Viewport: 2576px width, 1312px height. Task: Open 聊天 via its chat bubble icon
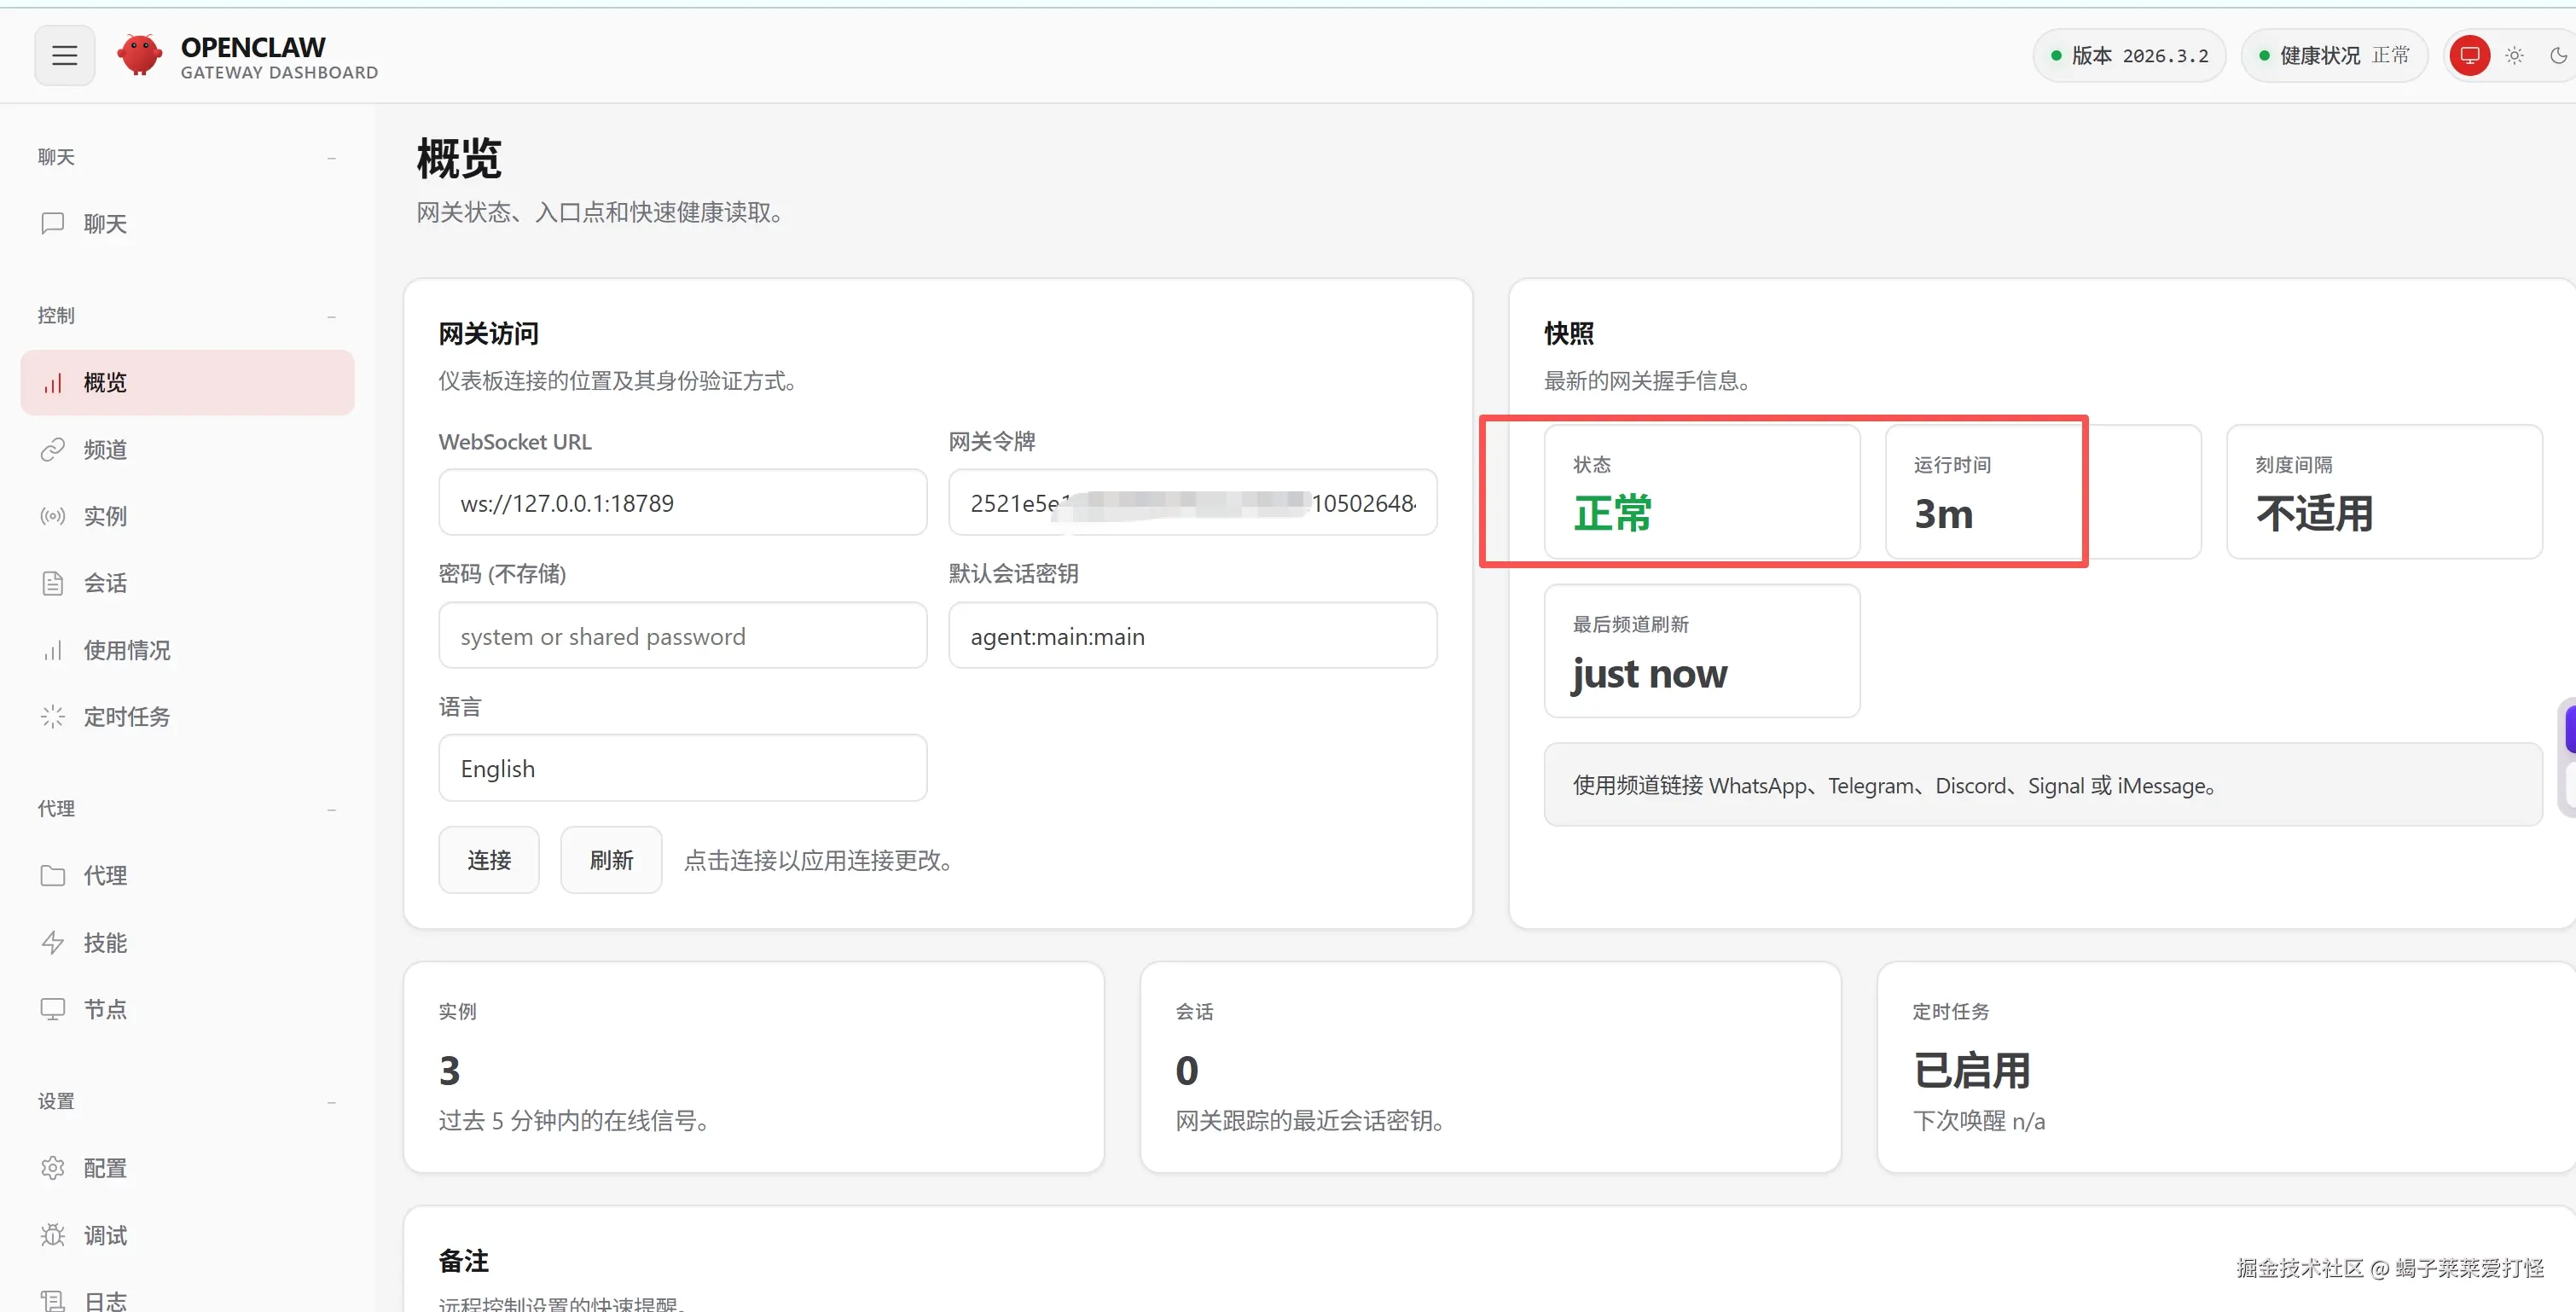click(x=52, y=223)
